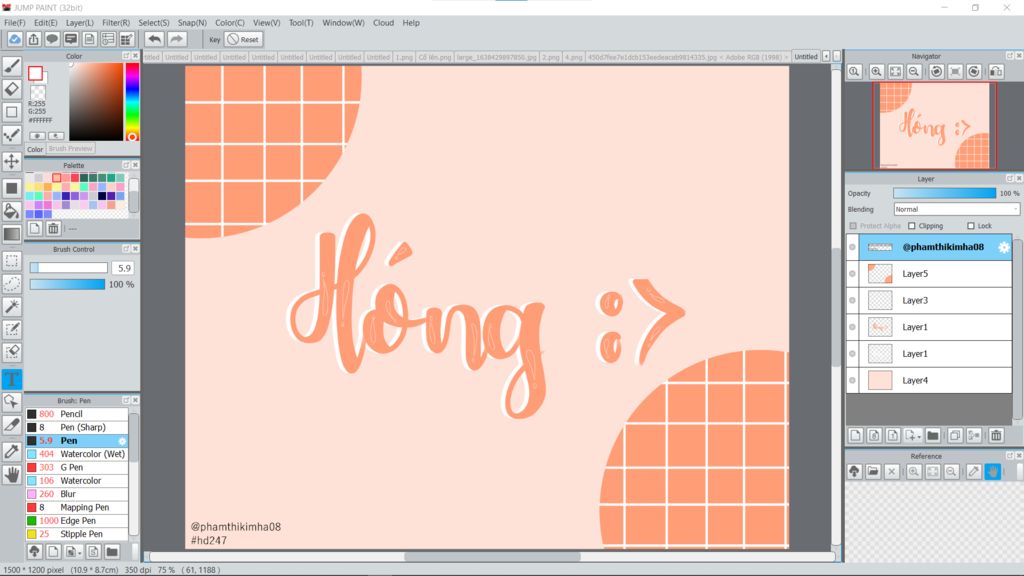Viewport: 1024px width, 576px height.
Task: Open the Layer menu
Action: point(80,23)
